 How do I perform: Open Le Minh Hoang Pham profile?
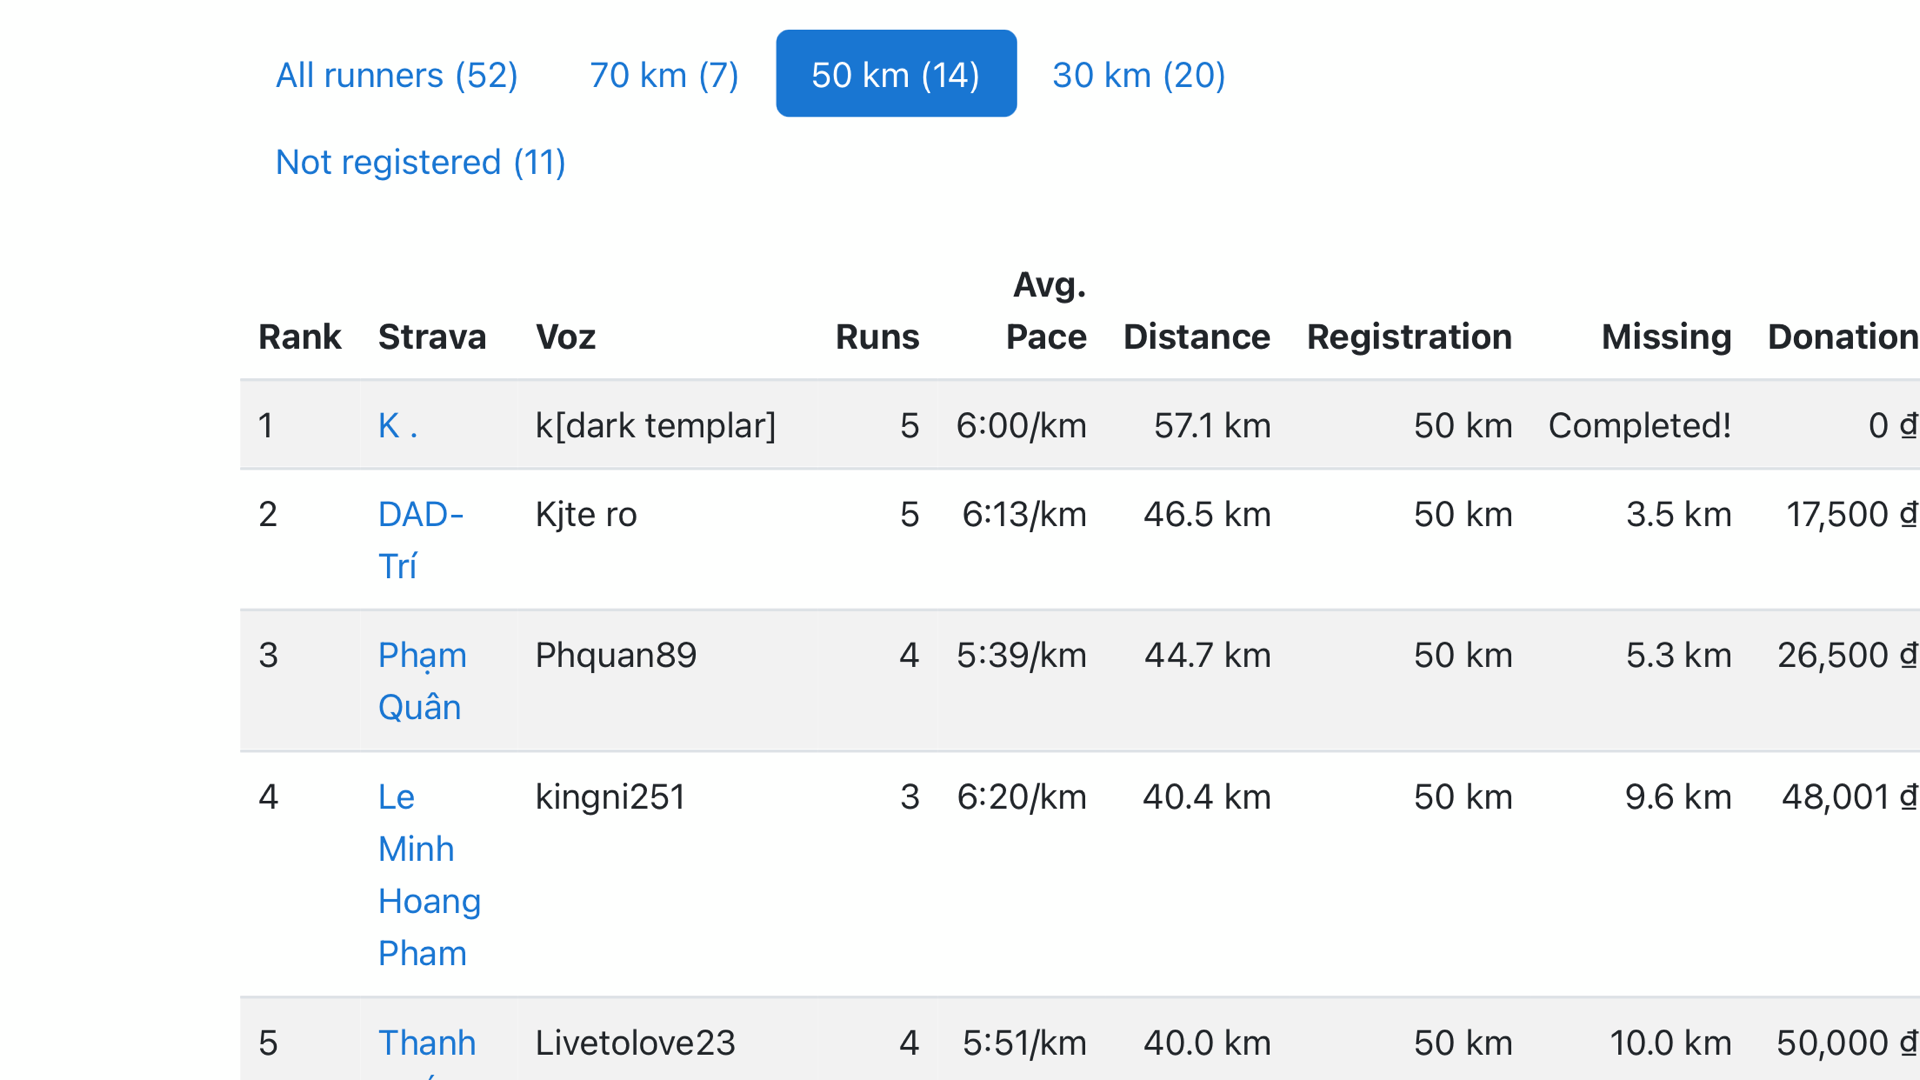pos(429,875)
